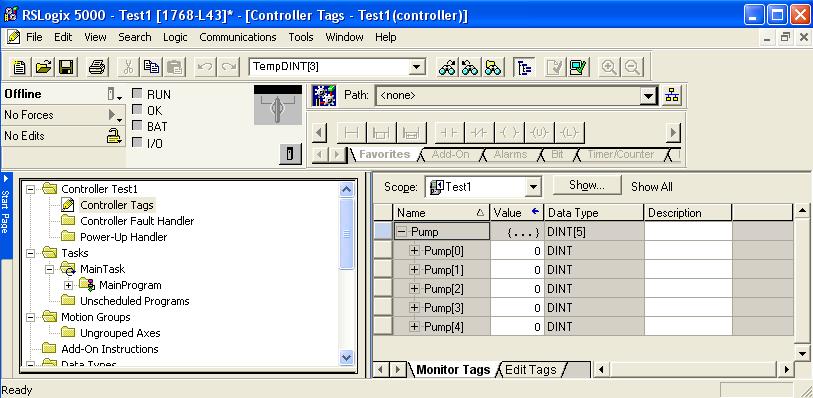Click the second binoculars find icon

coord(470,67)
